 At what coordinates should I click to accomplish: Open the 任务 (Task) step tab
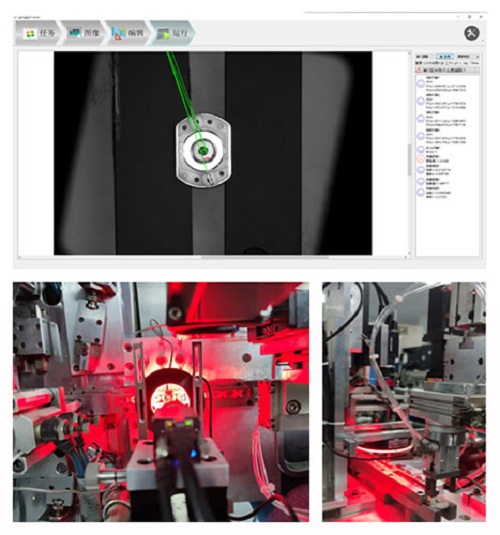coord(39,33)
